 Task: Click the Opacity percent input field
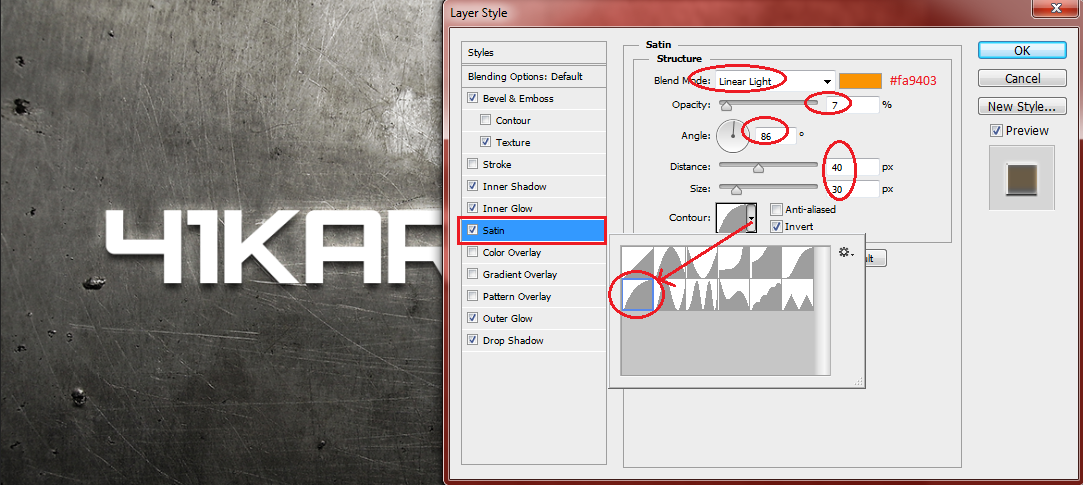click(851, 104)
